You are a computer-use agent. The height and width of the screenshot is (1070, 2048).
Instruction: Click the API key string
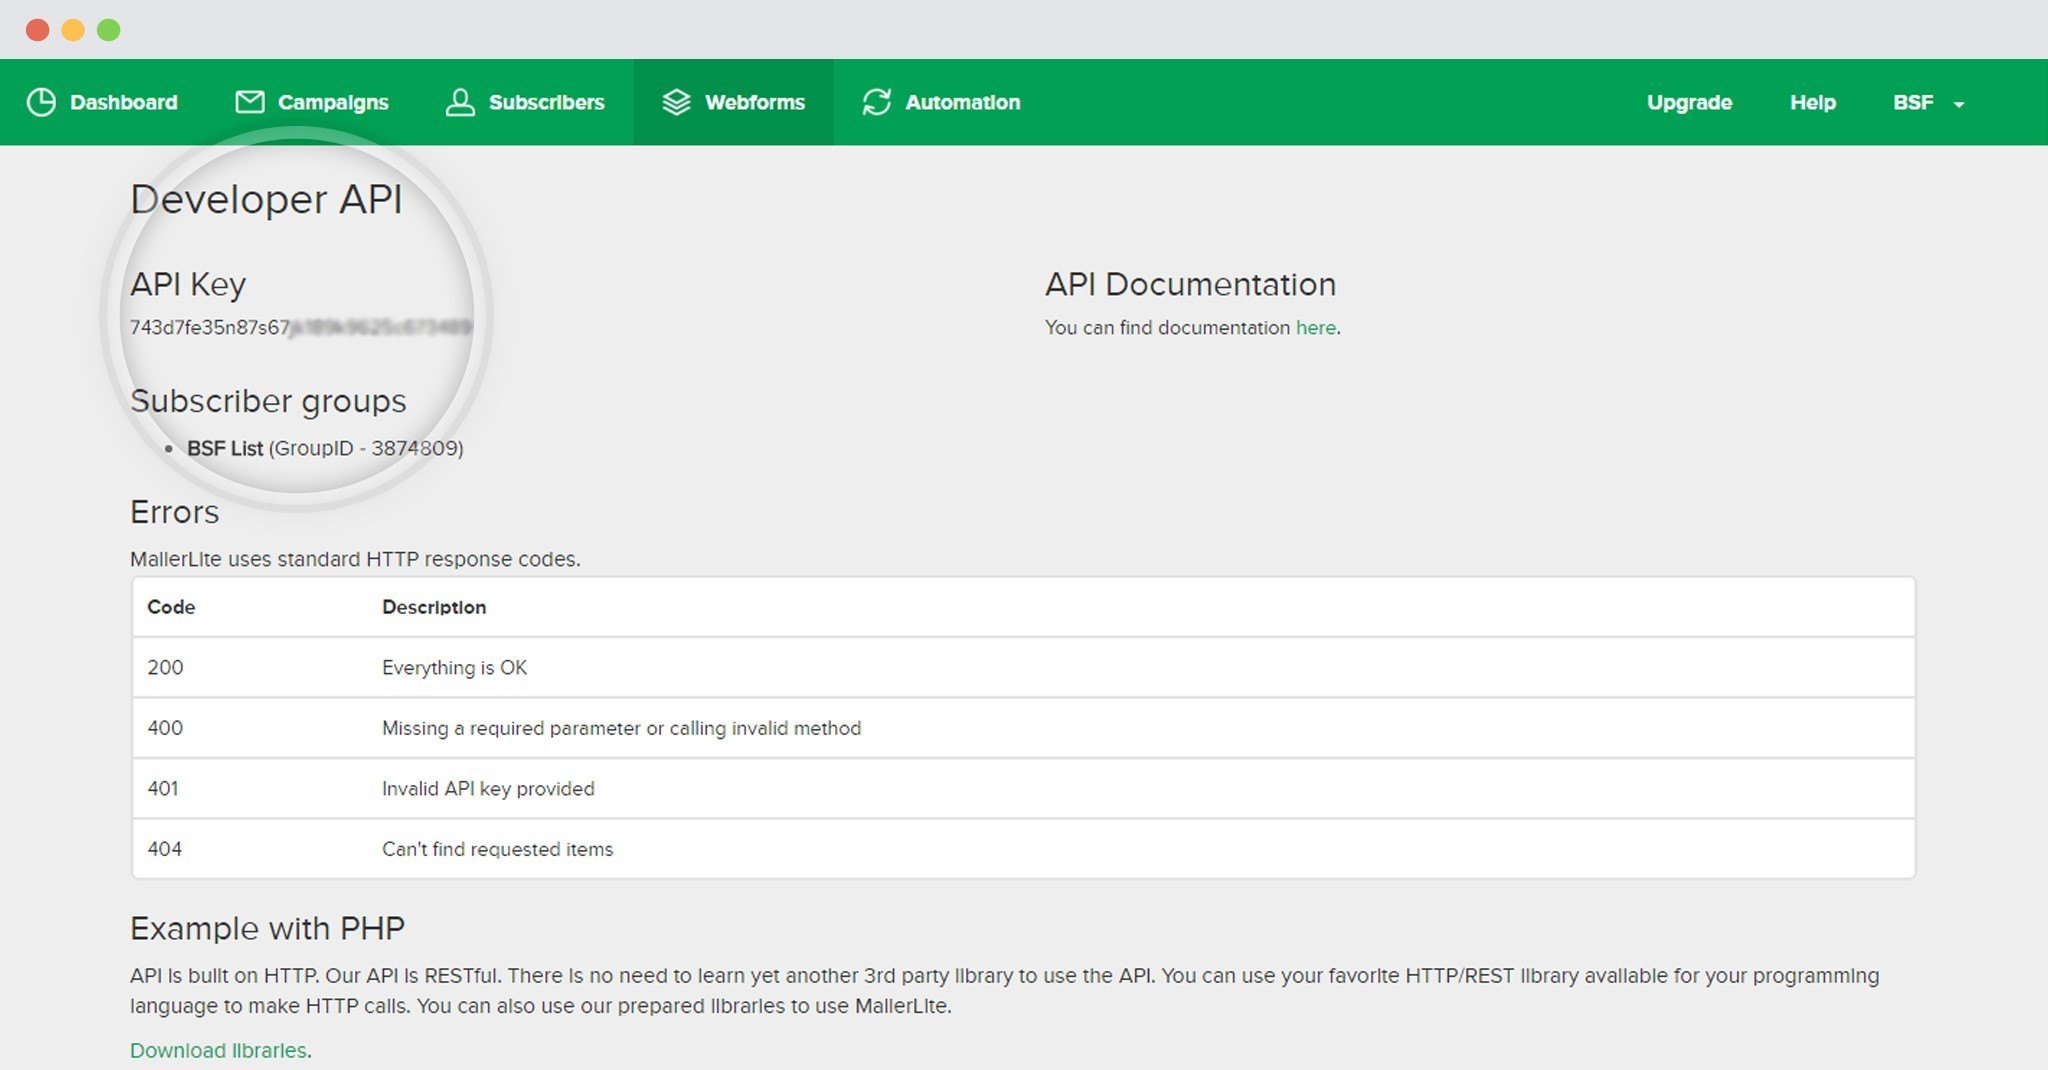click(x=300, y=328)
